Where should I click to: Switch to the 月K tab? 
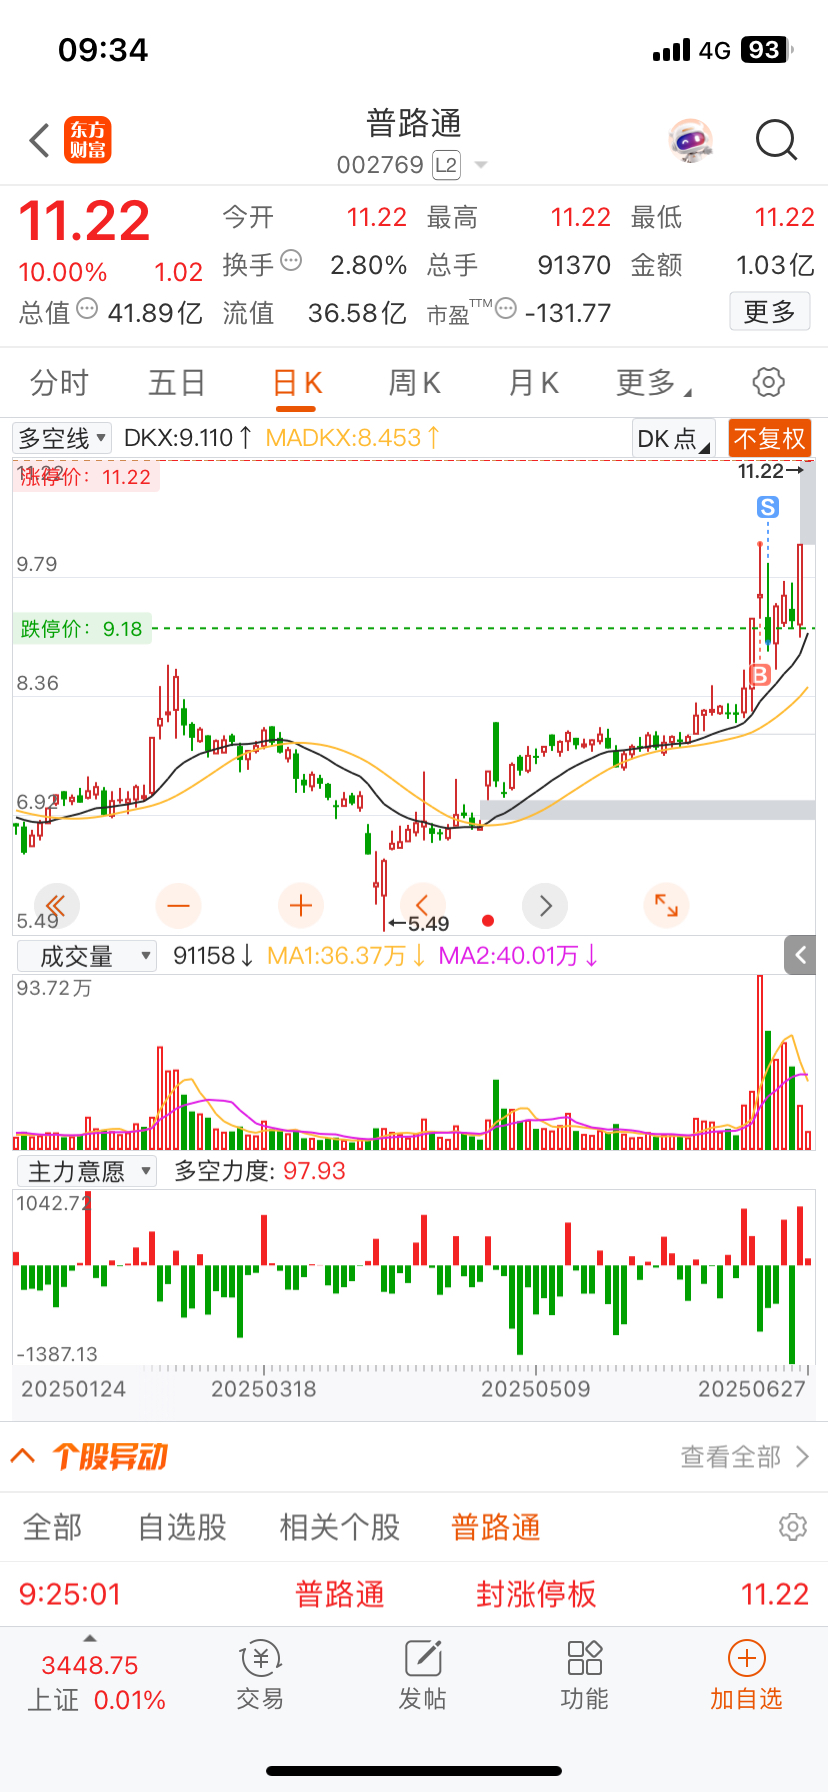(x=534, y=383)
